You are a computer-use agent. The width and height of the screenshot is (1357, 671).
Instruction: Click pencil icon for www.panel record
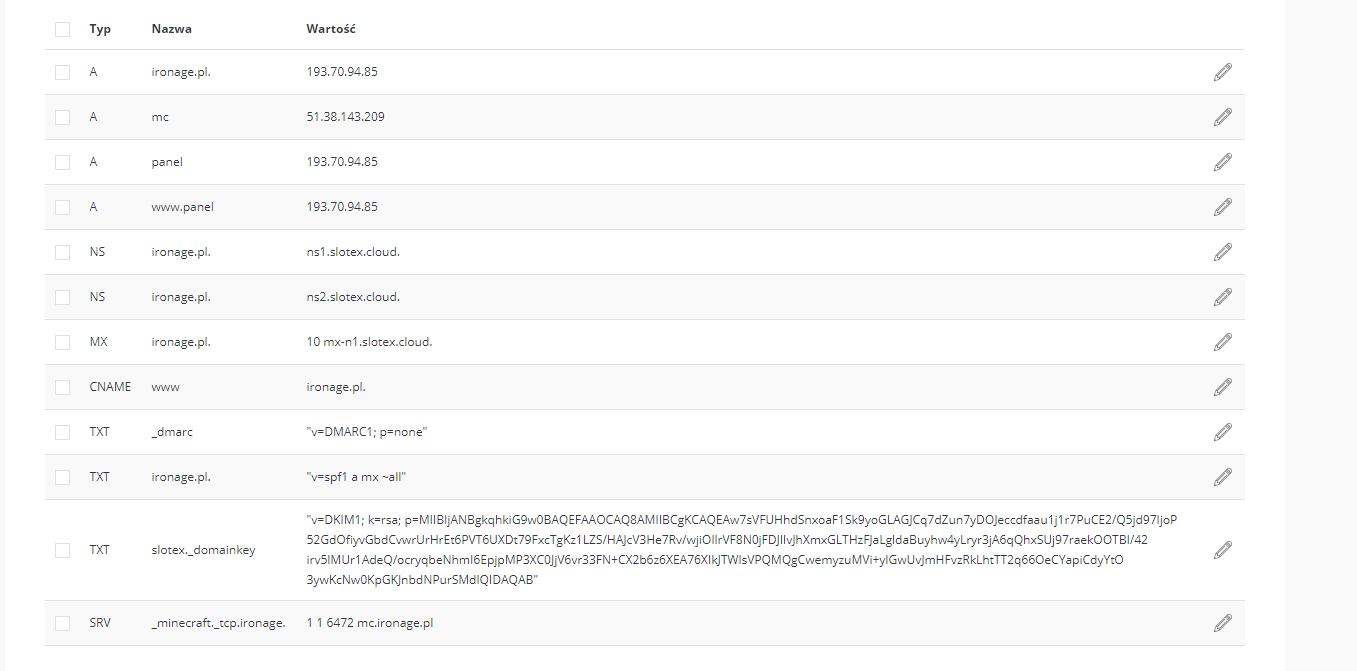coord(1222,207)
